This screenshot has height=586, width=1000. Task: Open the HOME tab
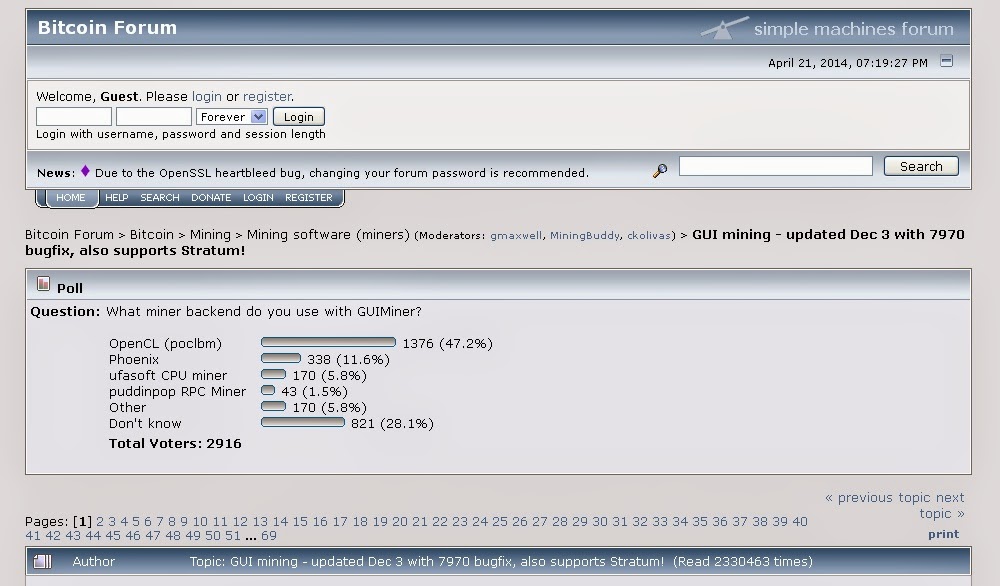coord(71,198)
